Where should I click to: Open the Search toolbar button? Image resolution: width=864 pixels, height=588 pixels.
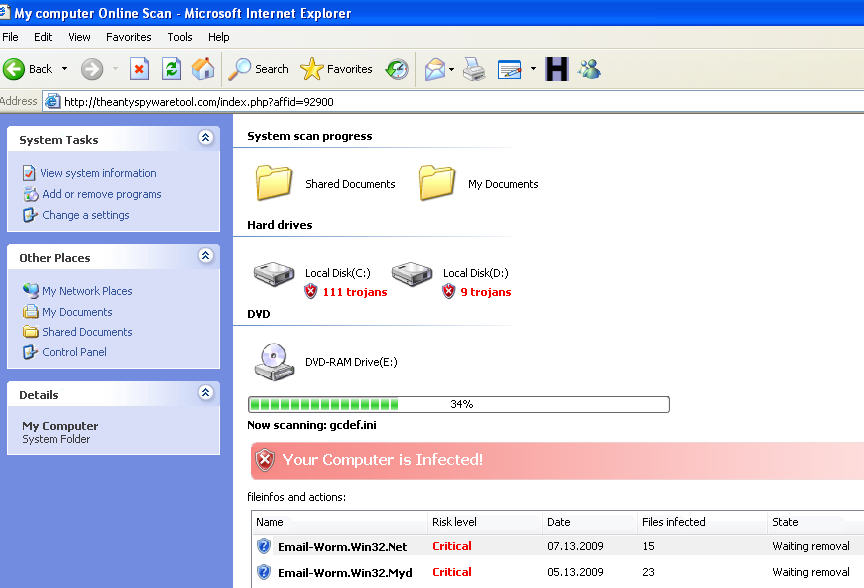pos(258,69)
